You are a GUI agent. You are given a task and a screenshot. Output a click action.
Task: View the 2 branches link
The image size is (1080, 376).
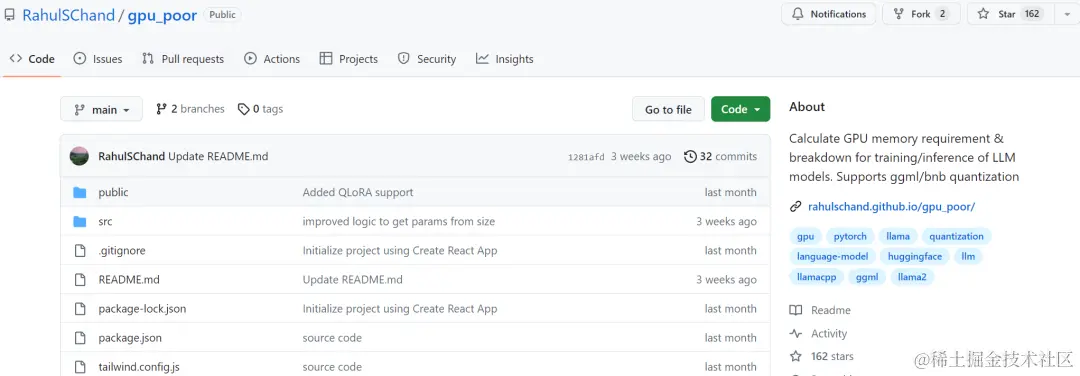click(x=191, y=109)
